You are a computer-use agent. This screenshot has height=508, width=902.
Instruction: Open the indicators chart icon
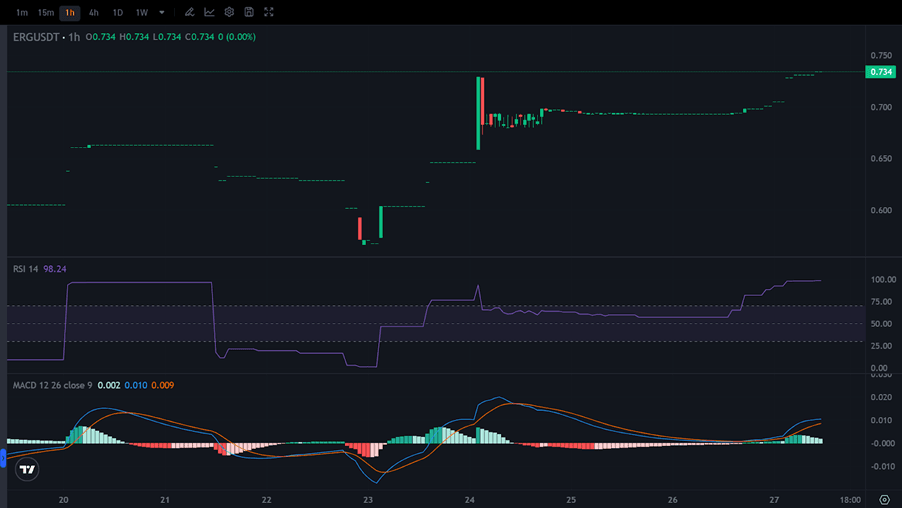click(x=209, y=12)
